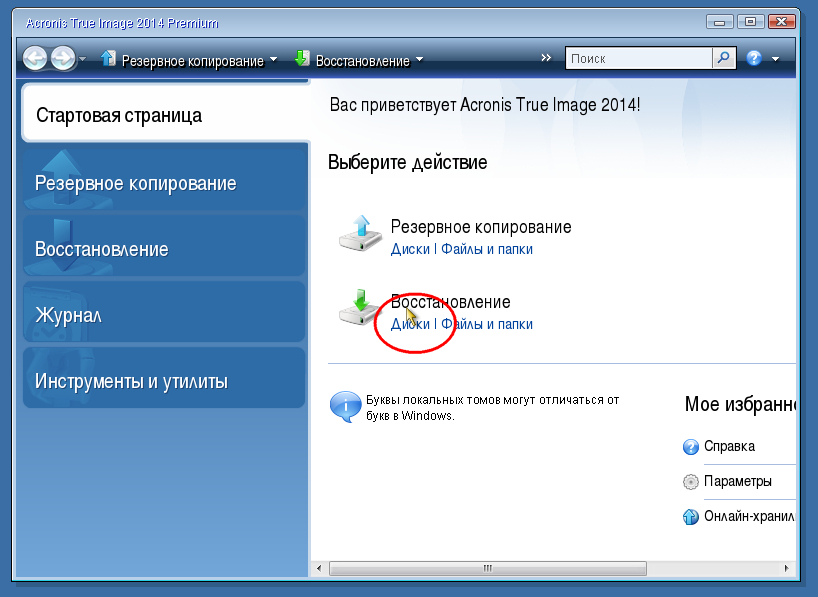Screen dimensions: 818x597
Task: Click into the Поиск search field
Action: pyautogui.click(x=638, y=59)
